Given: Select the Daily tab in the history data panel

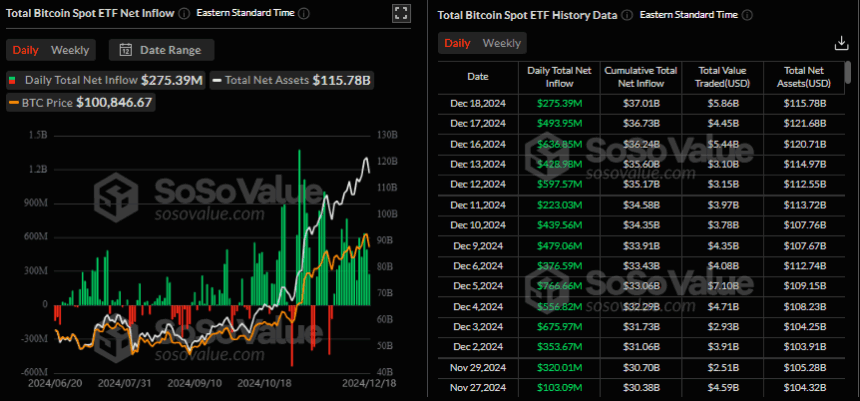Looking at the screenshot, I should coord(457,43).
